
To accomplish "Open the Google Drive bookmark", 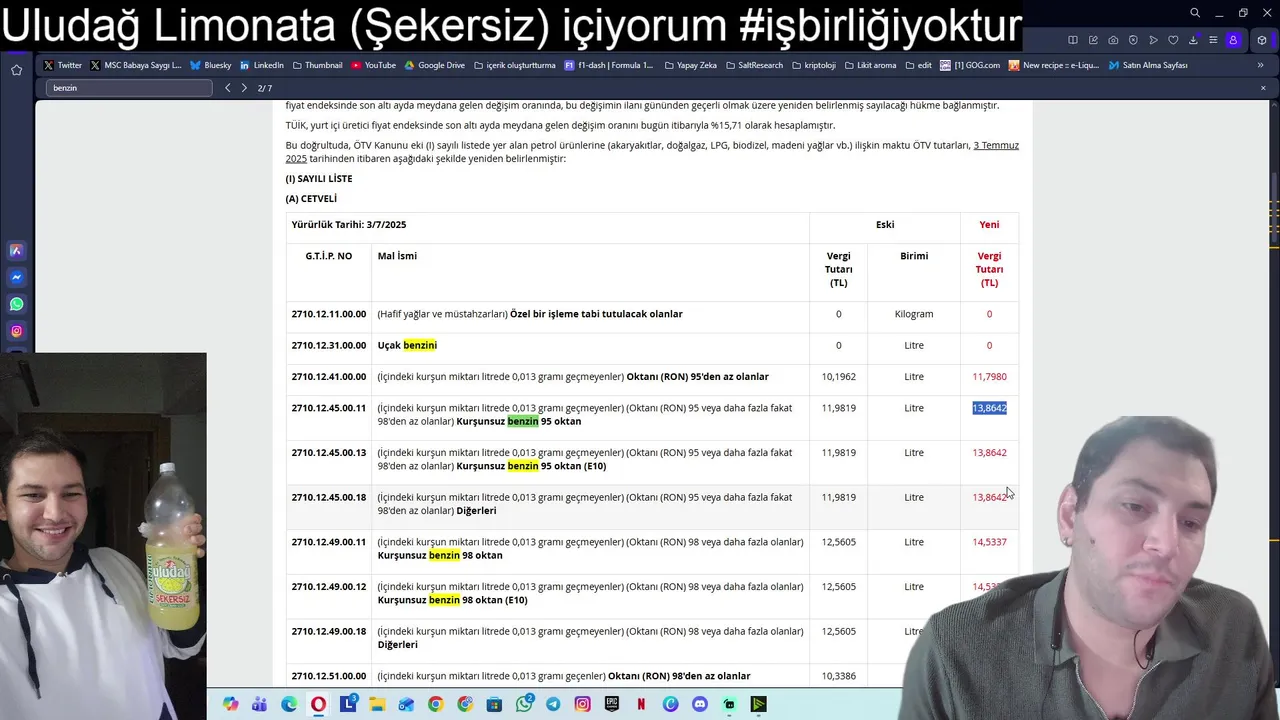I will (435, 65).
